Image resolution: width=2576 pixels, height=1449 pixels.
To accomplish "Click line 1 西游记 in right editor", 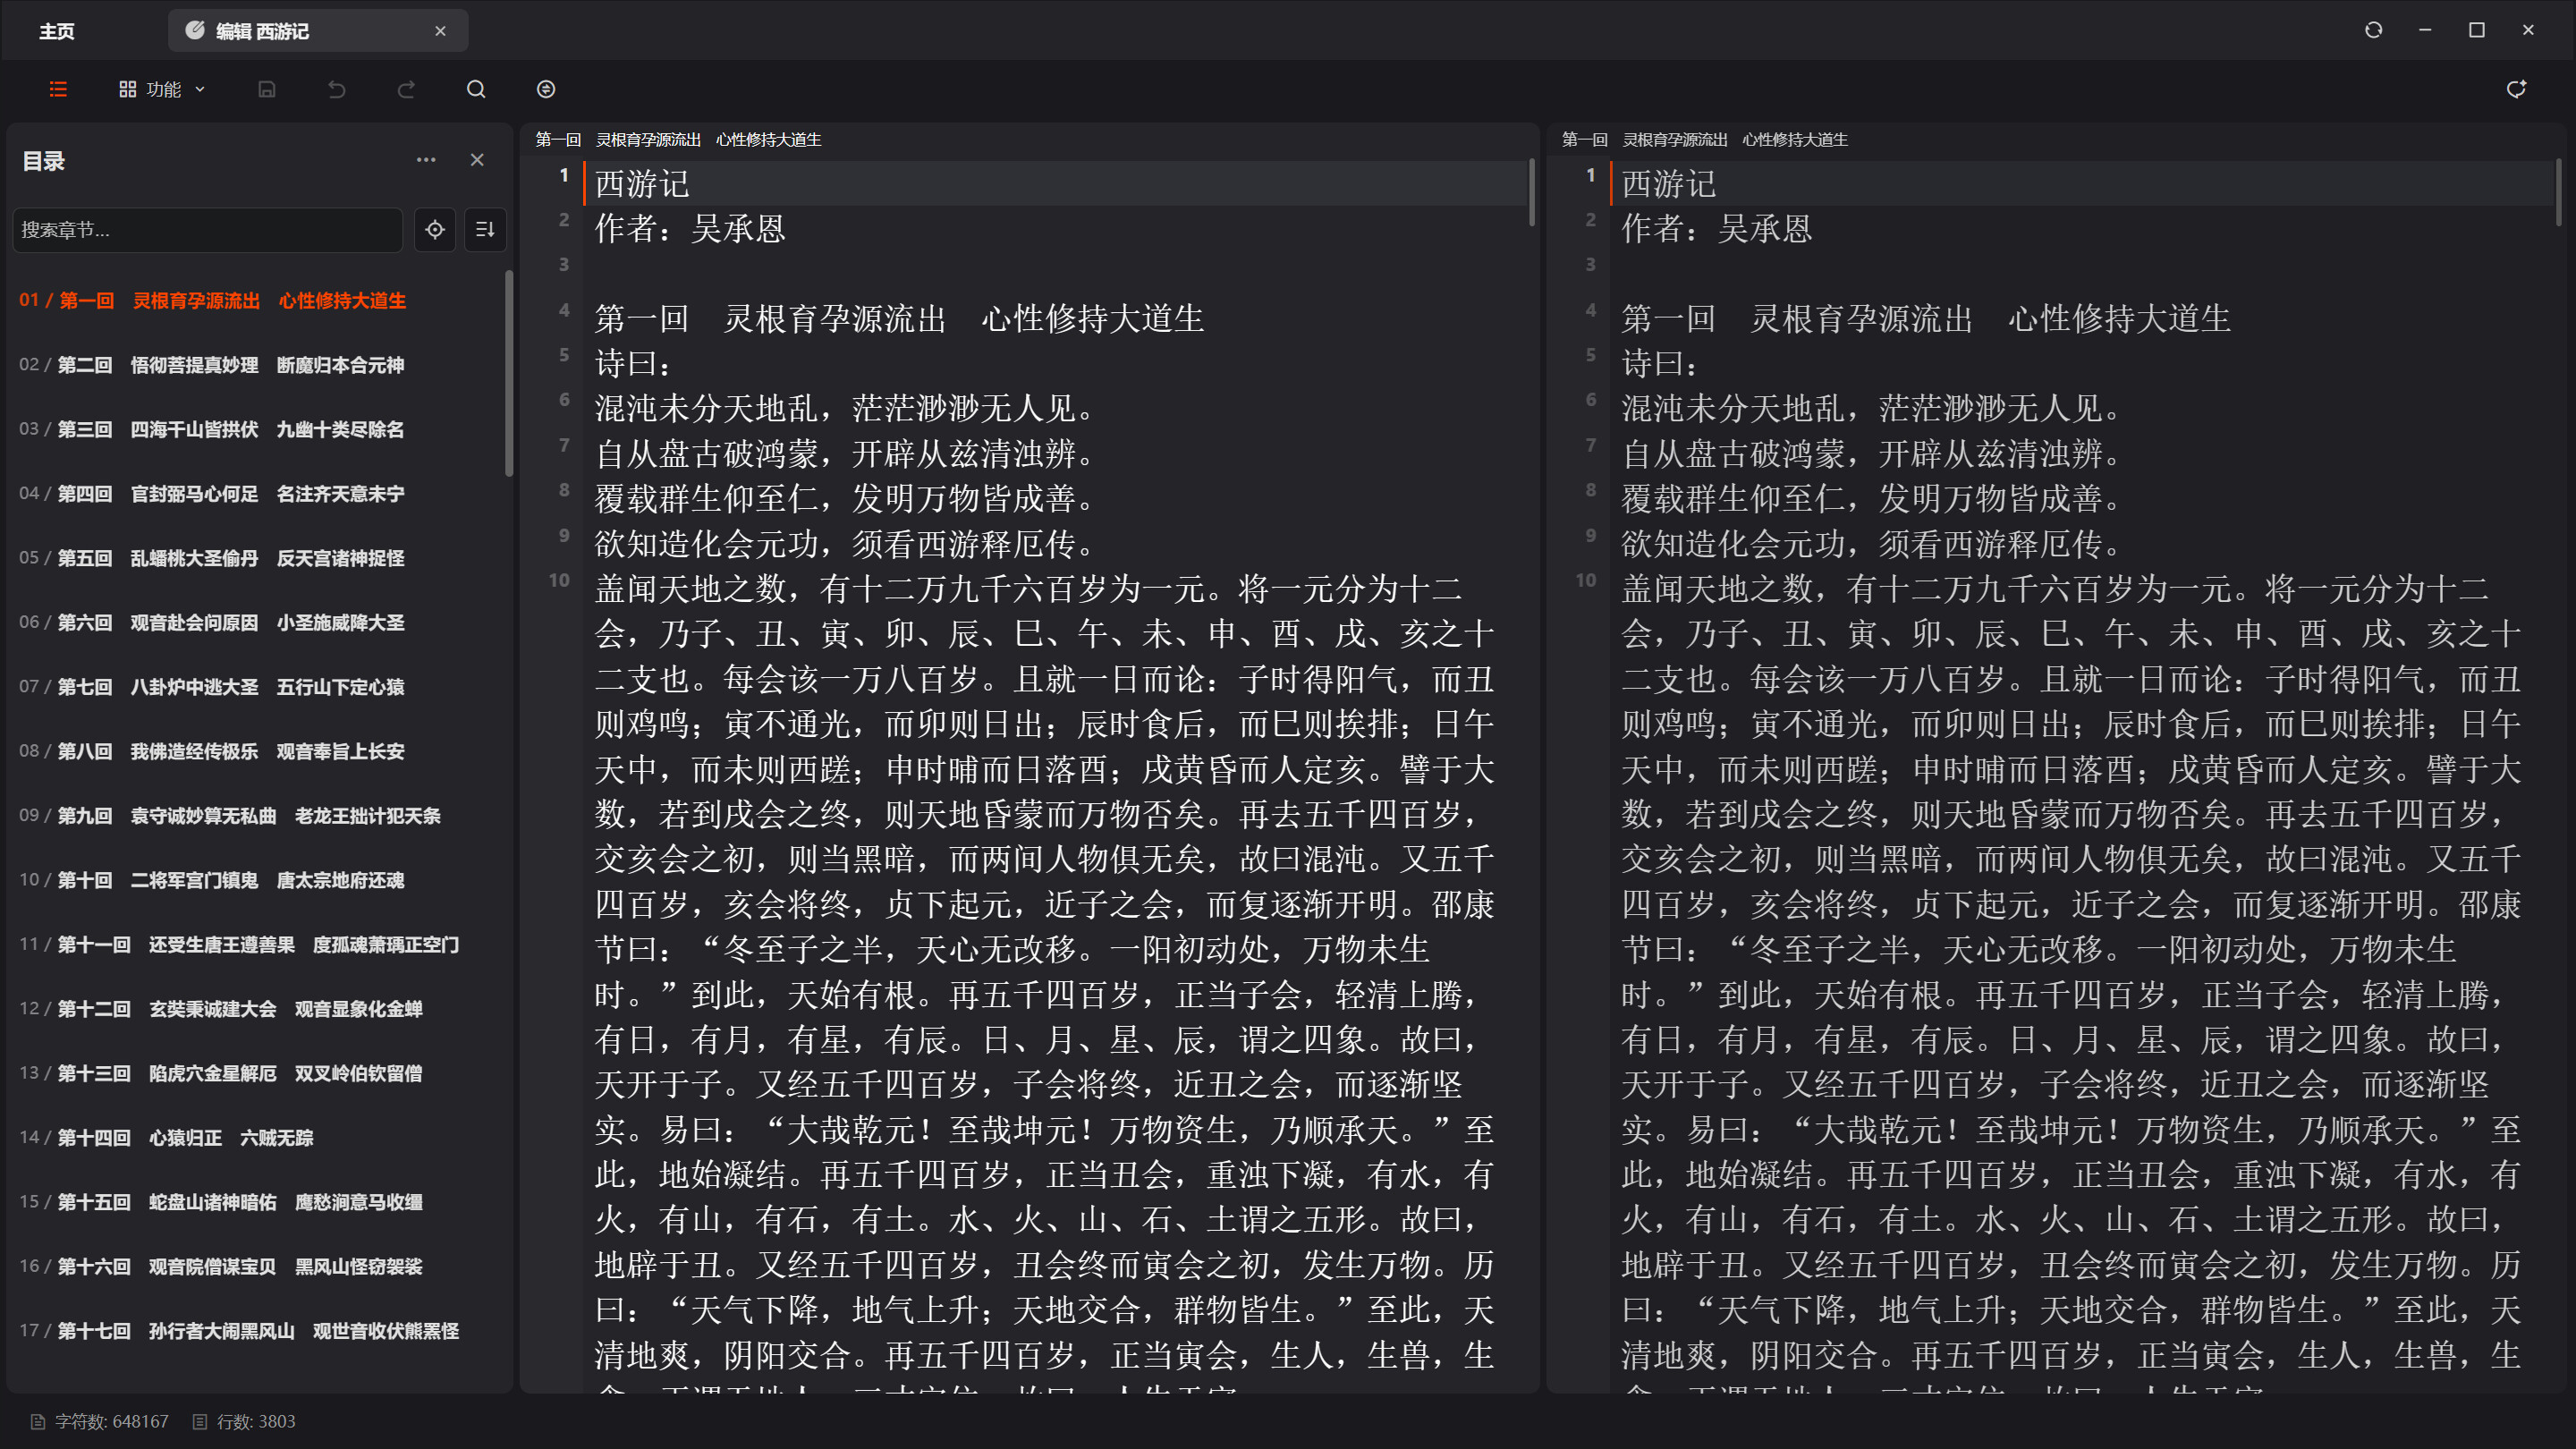I will click(x=1669, y=184).
